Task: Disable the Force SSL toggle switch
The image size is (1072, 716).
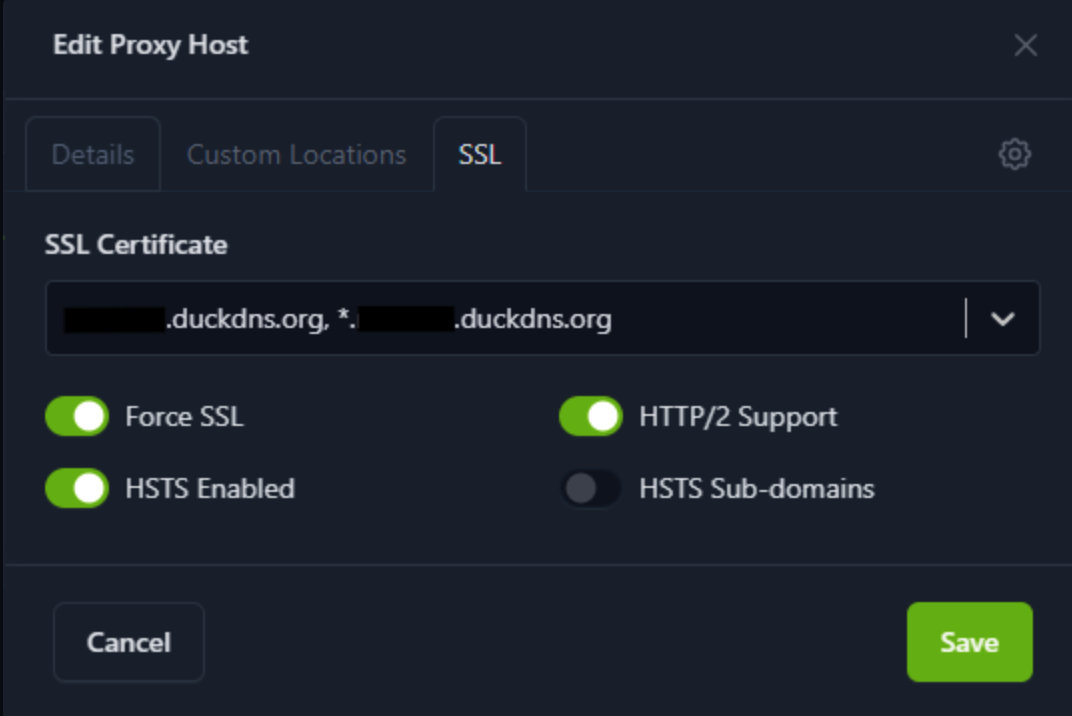Action: coord(77,416)
